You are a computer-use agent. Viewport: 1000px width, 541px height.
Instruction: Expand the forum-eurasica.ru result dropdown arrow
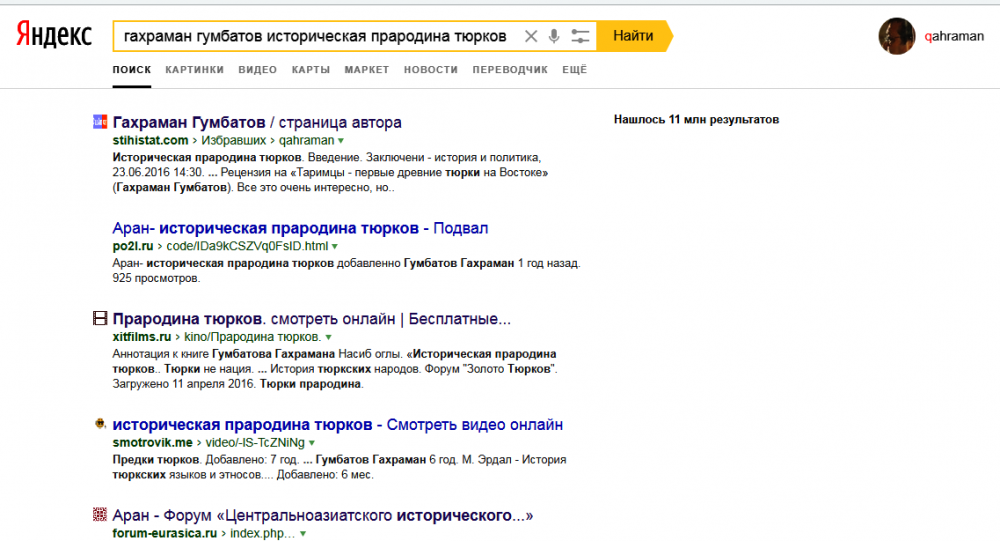(303, 534)
